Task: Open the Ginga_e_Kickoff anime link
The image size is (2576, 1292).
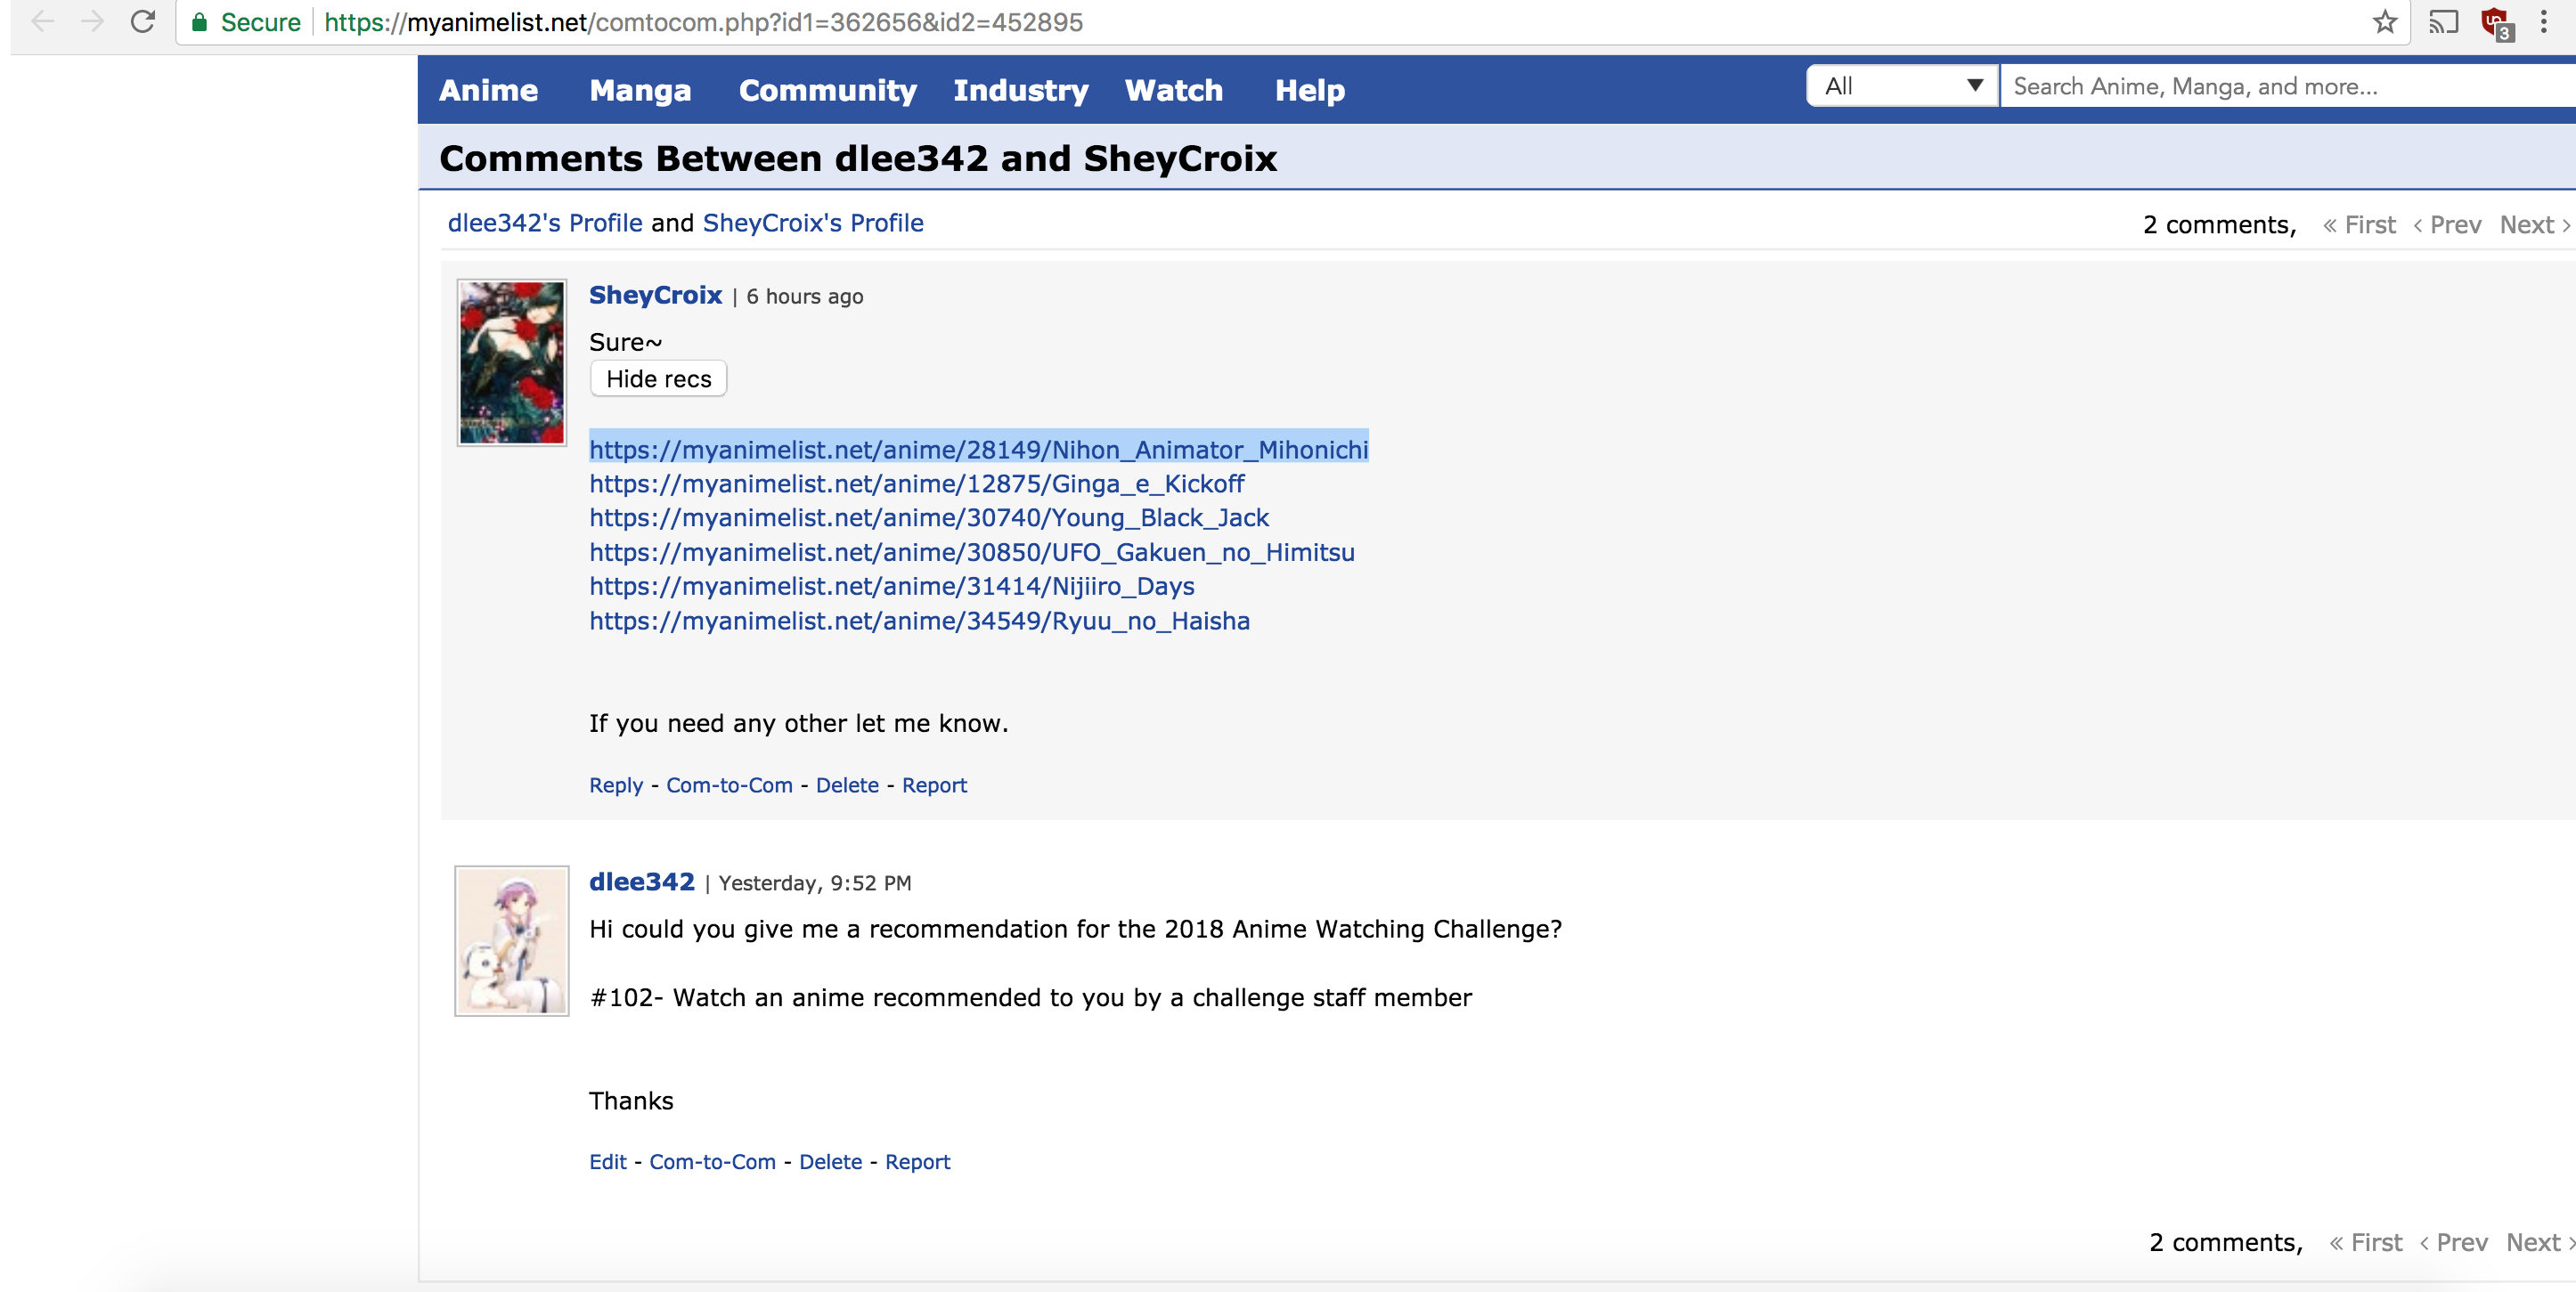Action: click(x=917, y=484)
